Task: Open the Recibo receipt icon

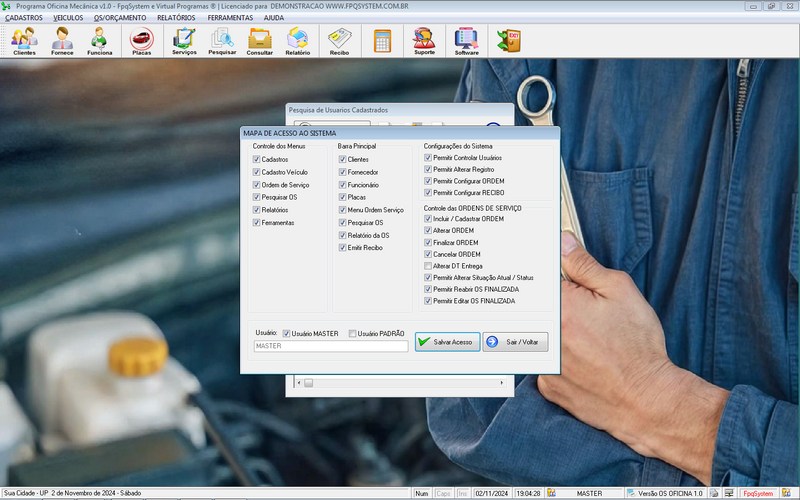Action: 339,40
